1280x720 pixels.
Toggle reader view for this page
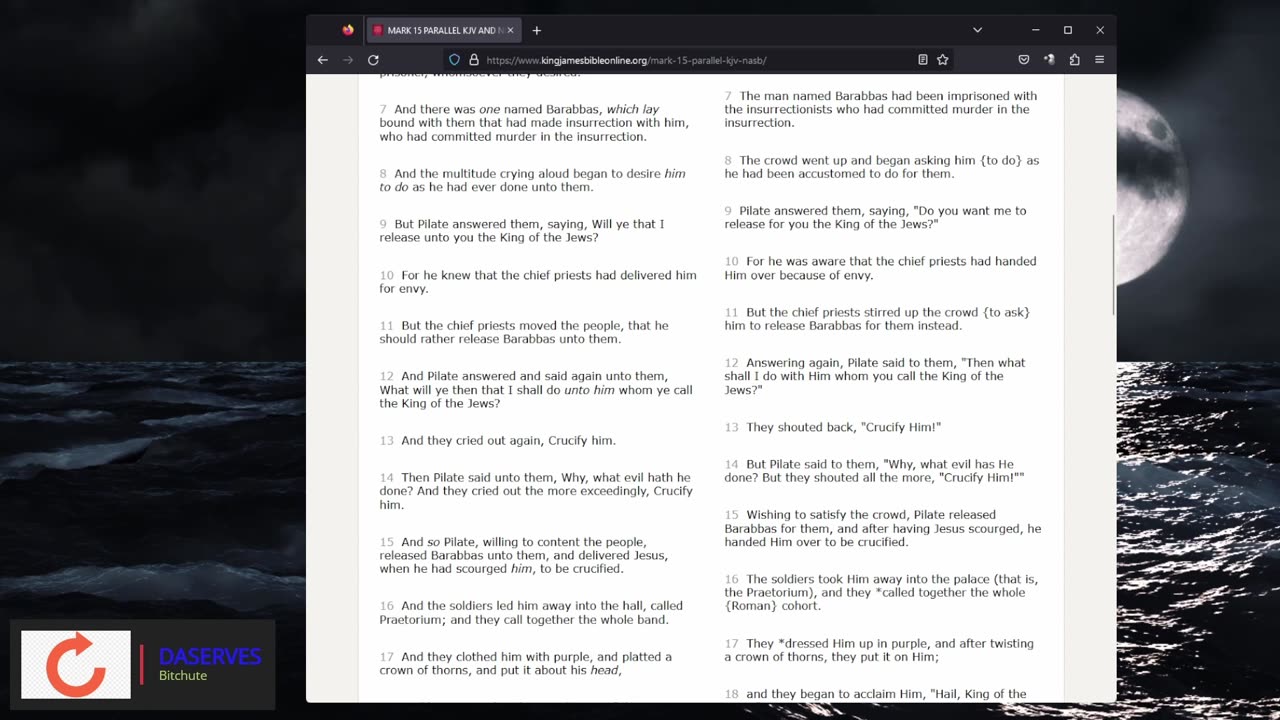tap(923, 60)
